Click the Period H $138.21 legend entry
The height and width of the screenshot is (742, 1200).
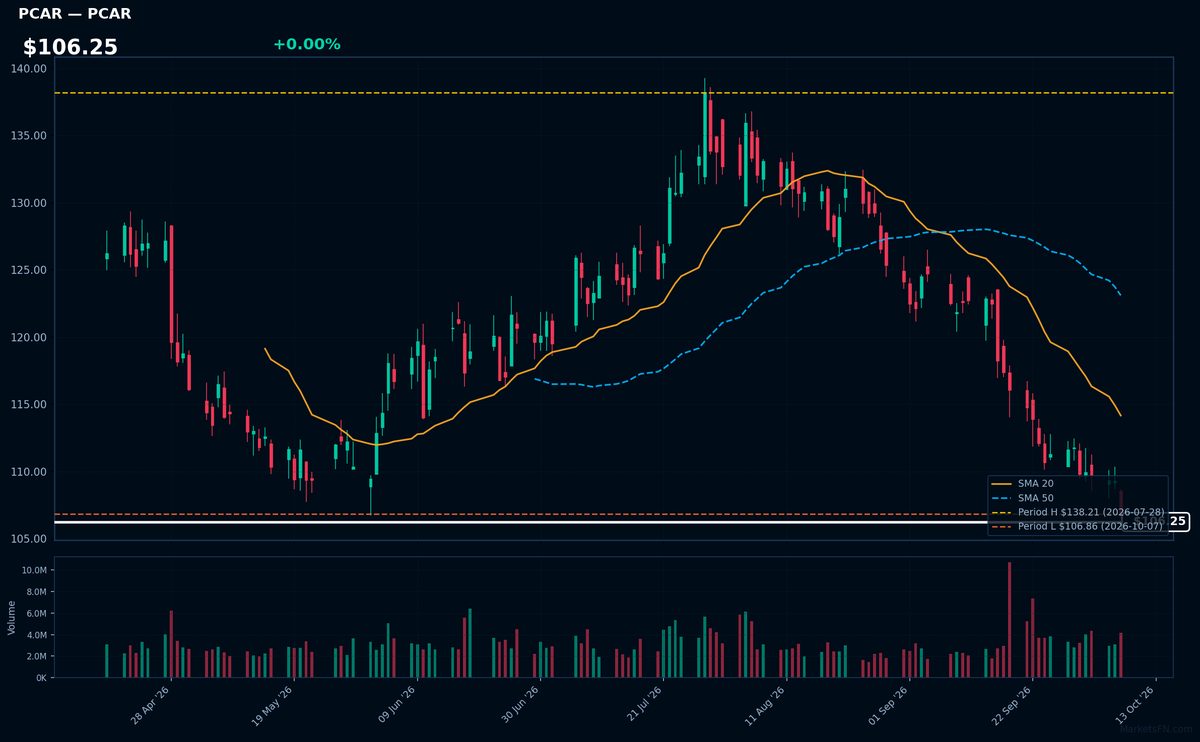coord(1077,511)
